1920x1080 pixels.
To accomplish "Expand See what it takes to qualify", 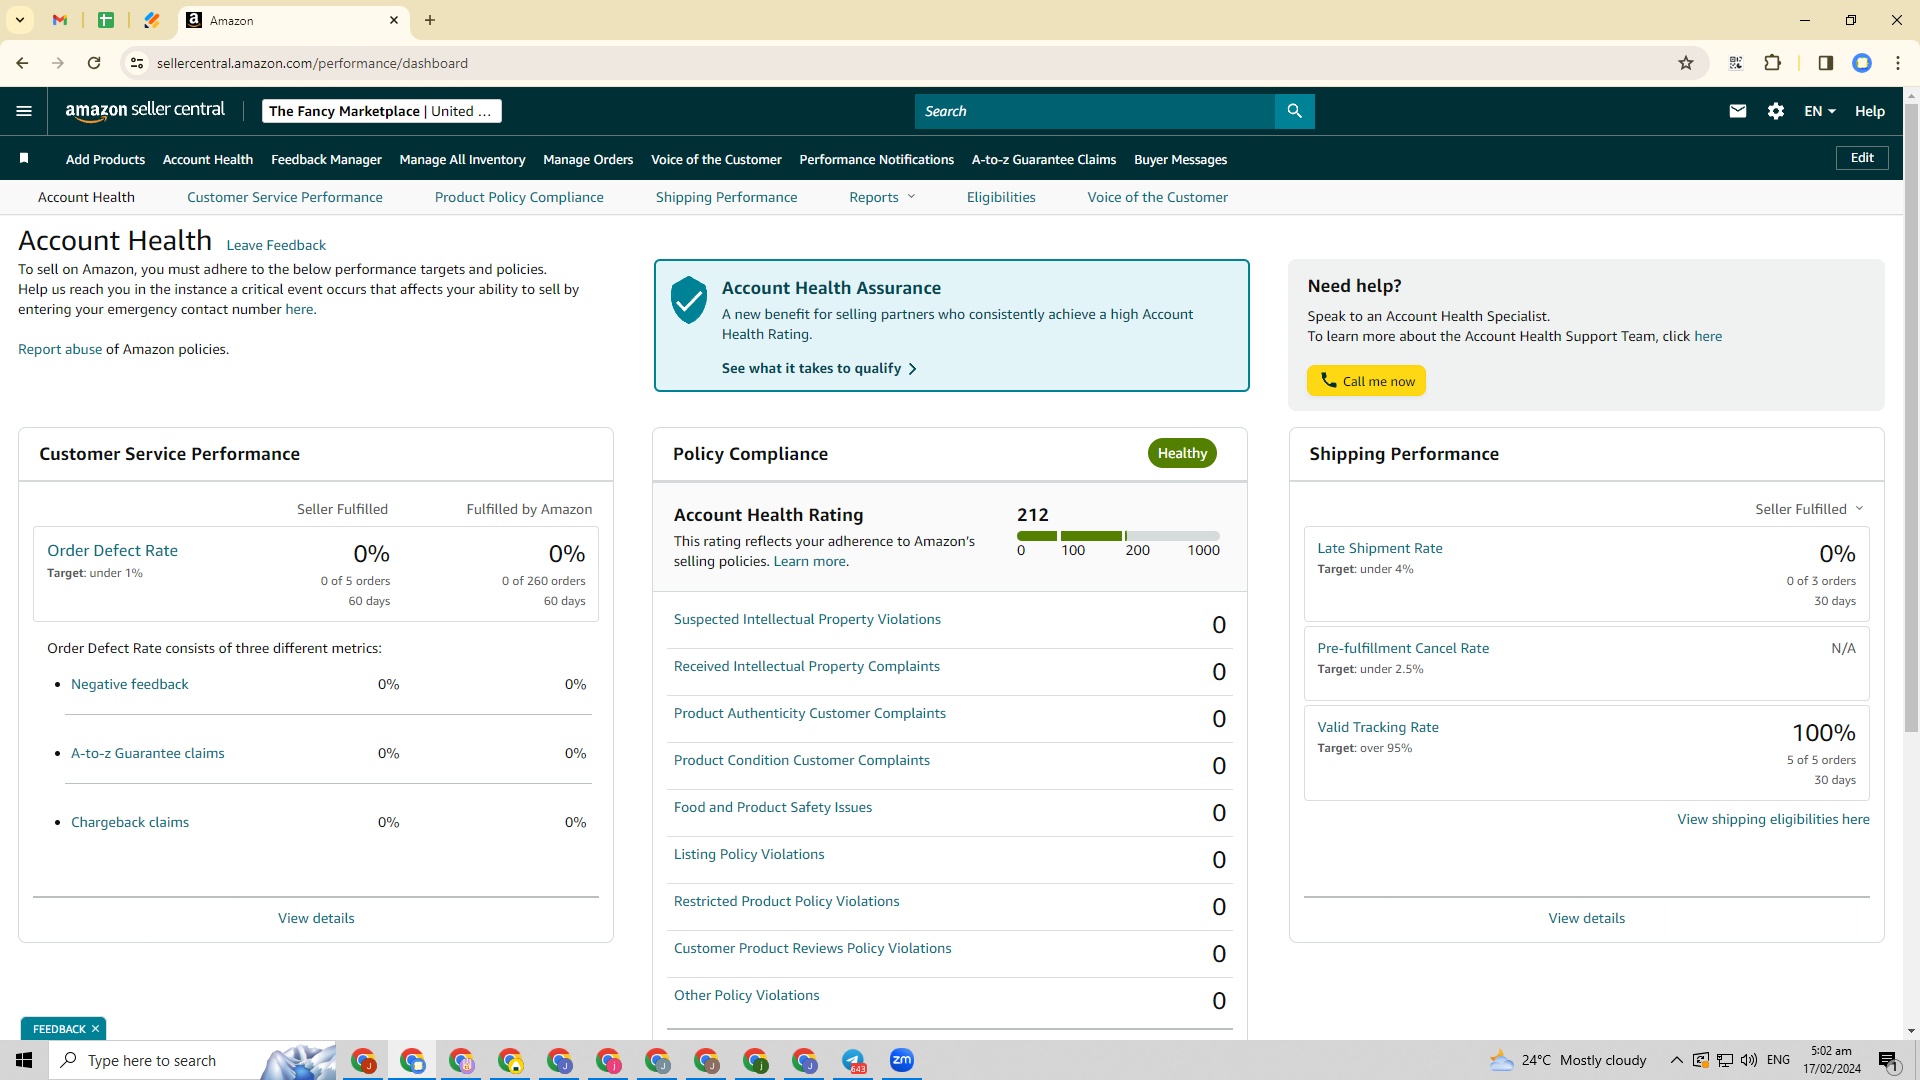I will tap(819, 368).
